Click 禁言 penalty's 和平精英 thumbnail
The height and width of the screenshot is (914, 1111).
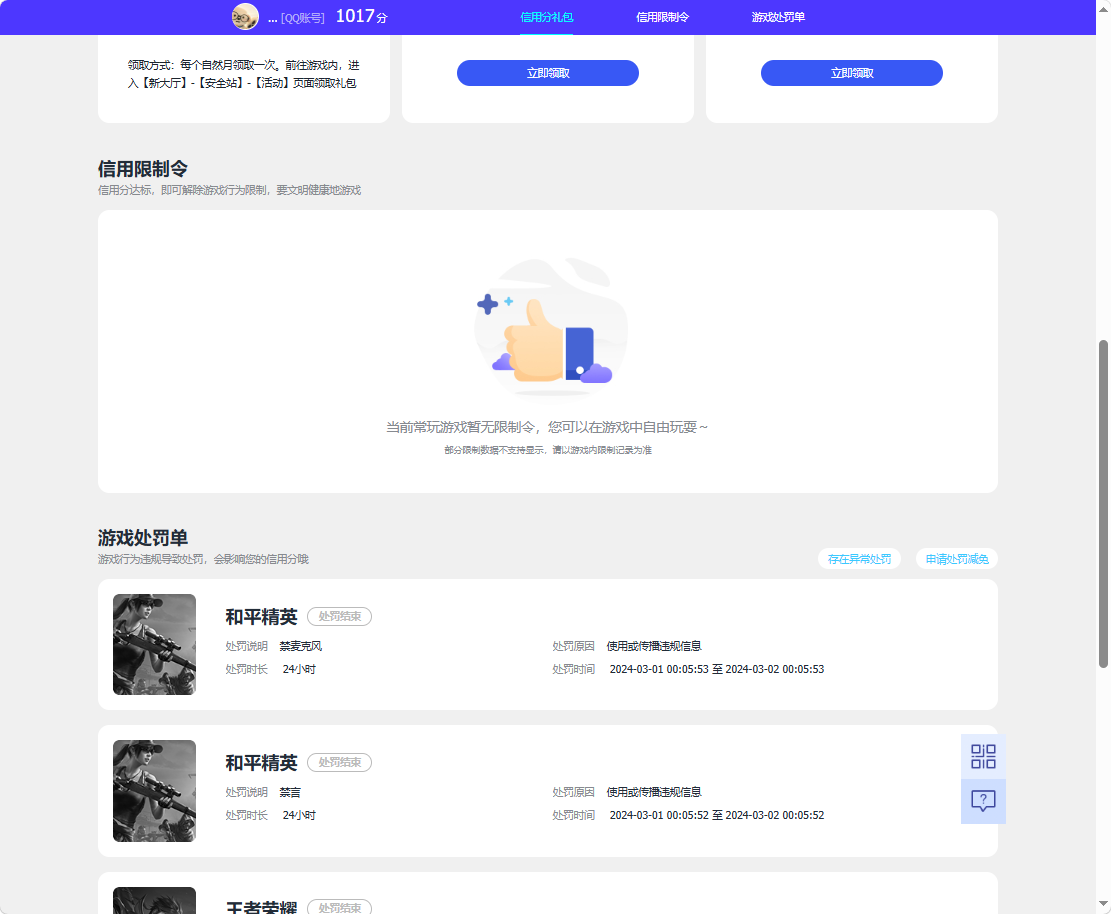pos(154,791)
